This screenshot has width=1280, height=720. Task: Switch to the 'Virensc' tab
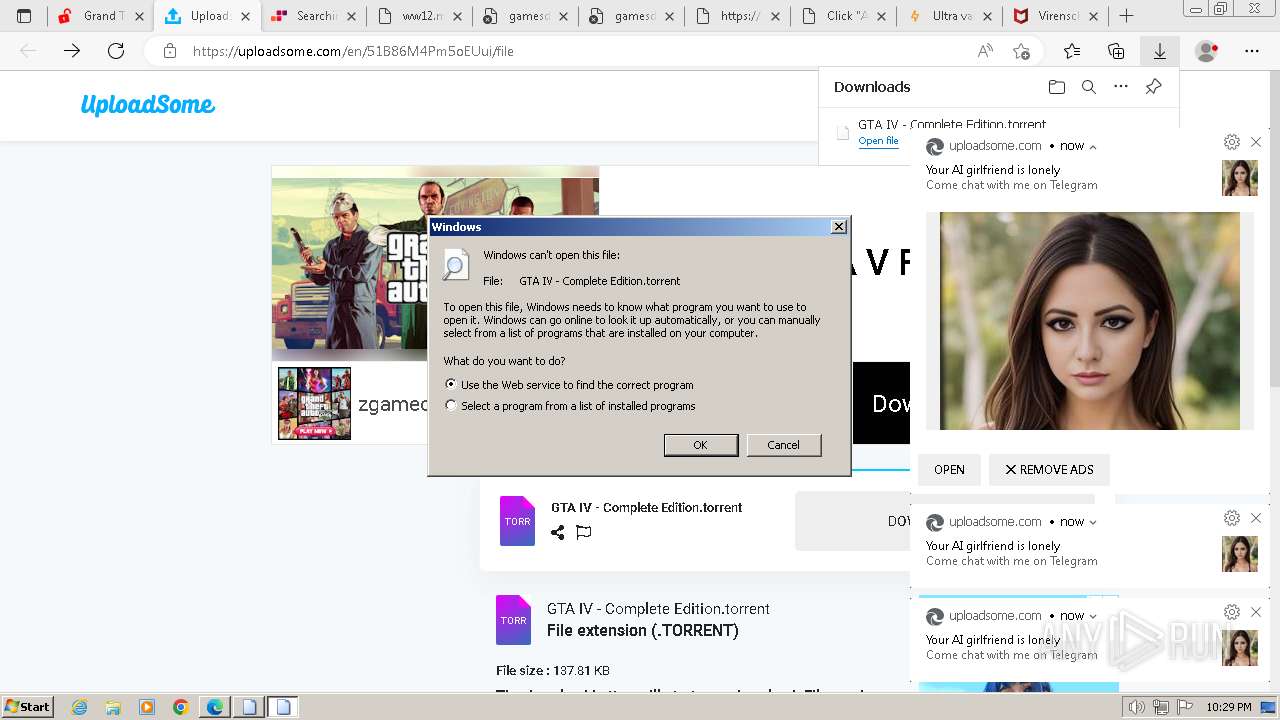pos(1057,16)
